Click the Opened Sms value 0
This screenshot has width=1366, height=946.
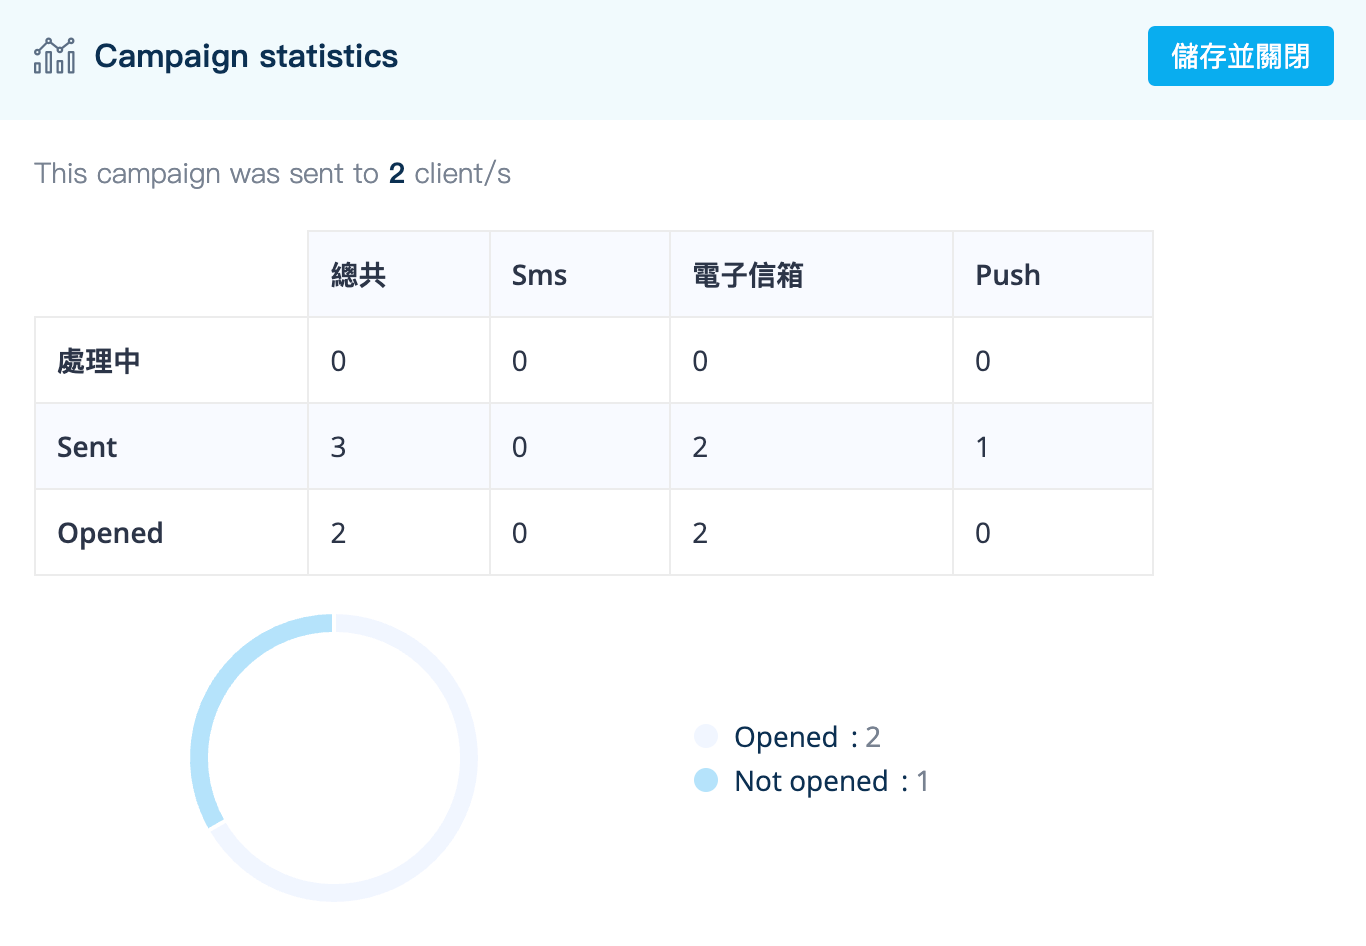tap(519, 533)
